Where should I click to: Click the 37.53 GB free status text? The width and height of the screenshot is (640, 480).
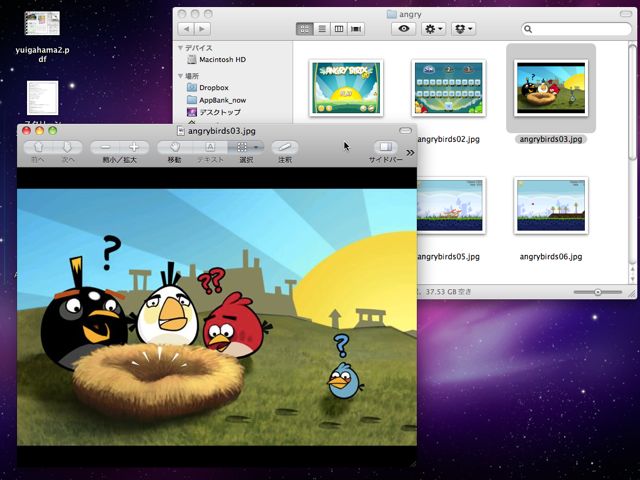coord(448,292)
